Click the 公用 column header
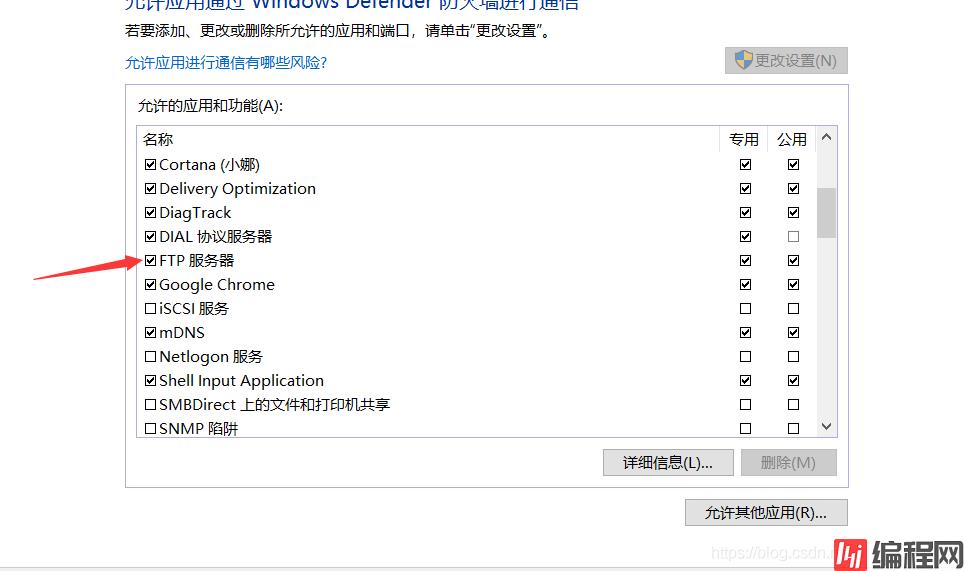The image size is (964, 571). (792, 140)
